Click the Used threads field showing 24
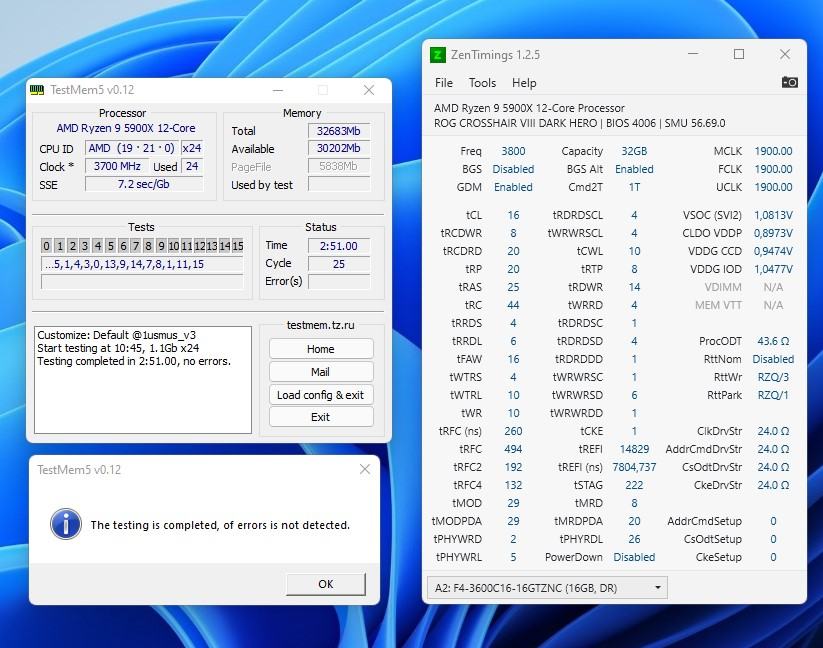This screenshot has height=648, width=823. pyautogui.click(x=192, y=166)
